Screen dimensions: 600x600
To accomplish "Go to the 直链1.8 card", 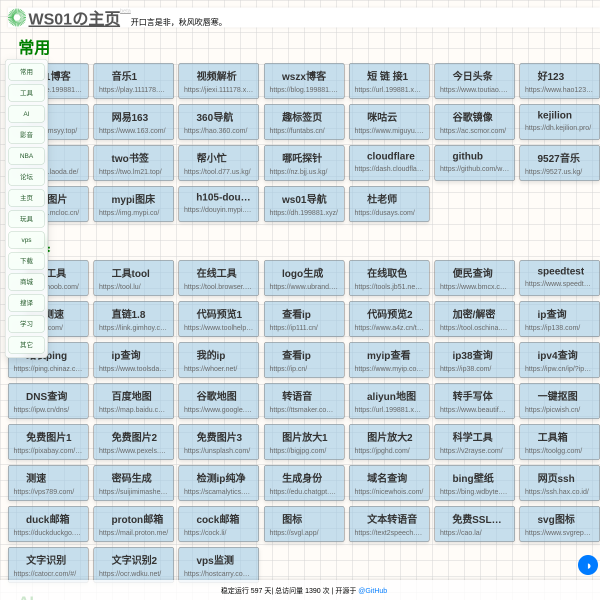I will click(133, 319).
